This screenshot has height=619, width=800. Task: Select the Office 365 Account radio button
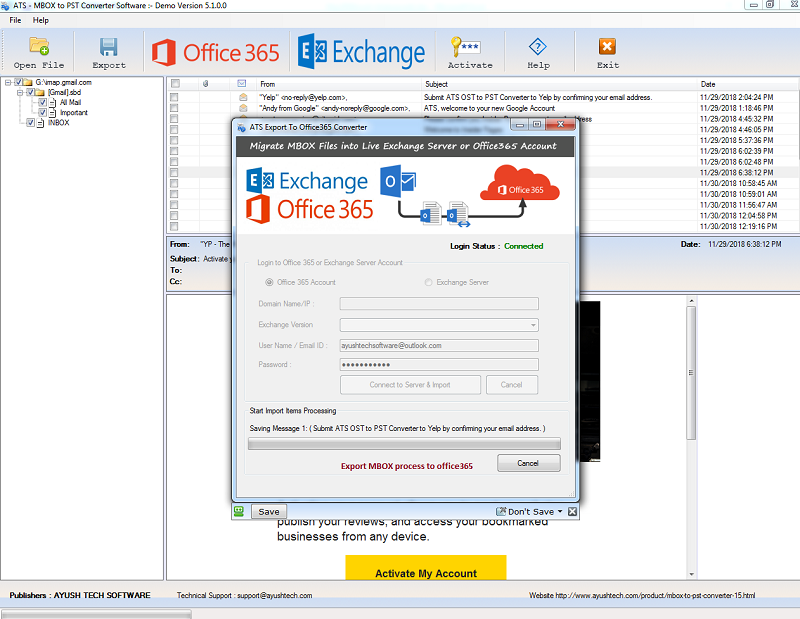269,282
